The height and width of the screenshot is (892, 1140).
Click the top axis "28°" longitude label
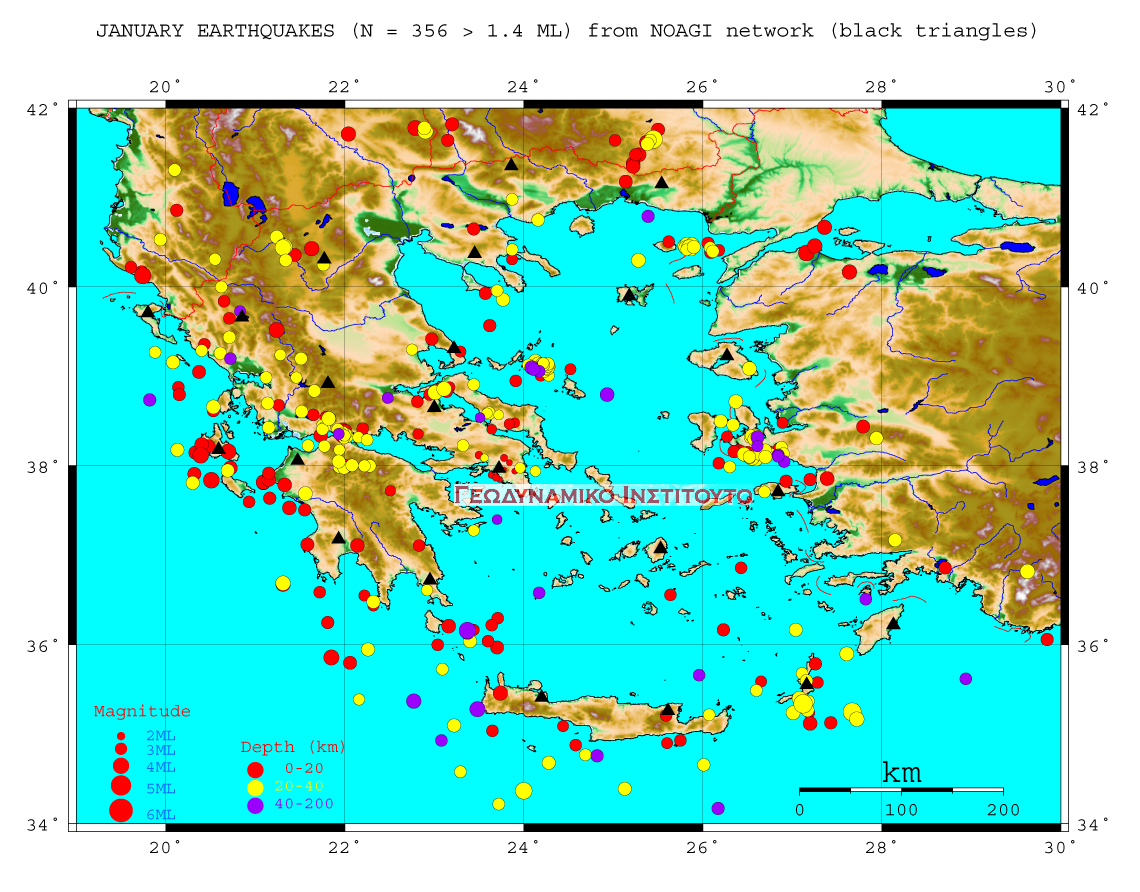pos(881,87)
